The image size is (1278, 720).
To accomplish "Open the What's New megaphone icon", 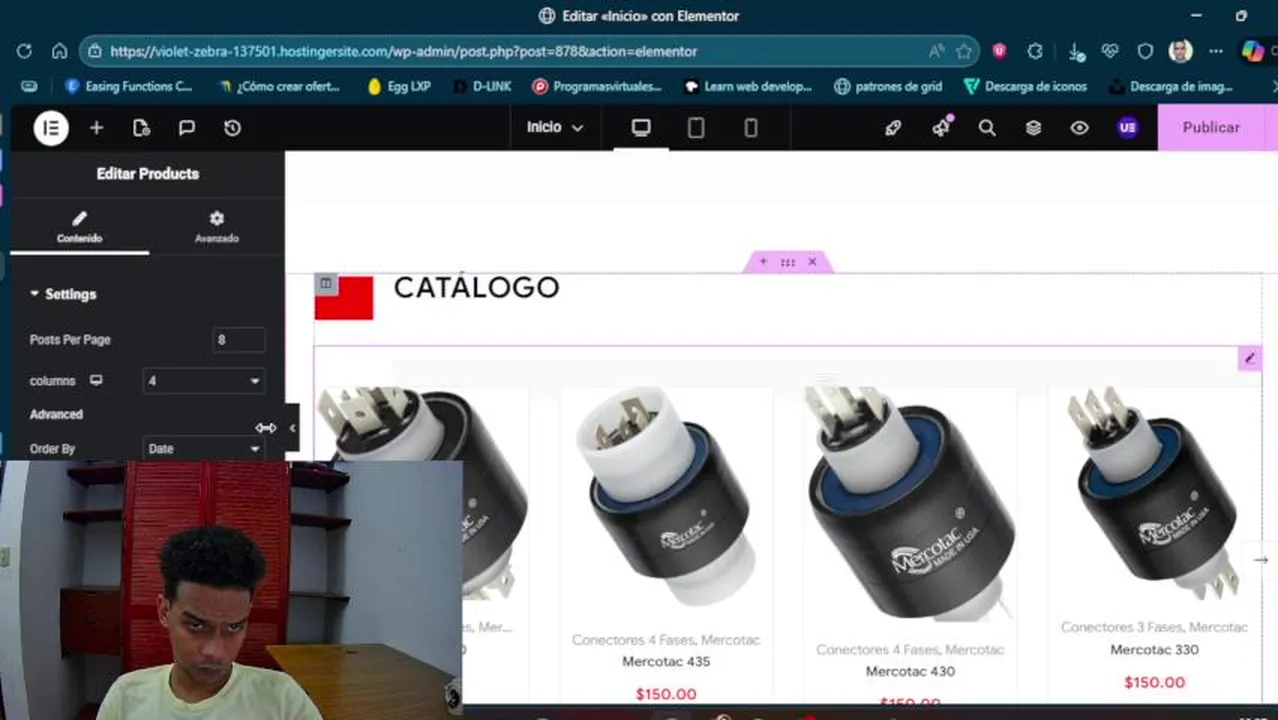I will 941,128.
